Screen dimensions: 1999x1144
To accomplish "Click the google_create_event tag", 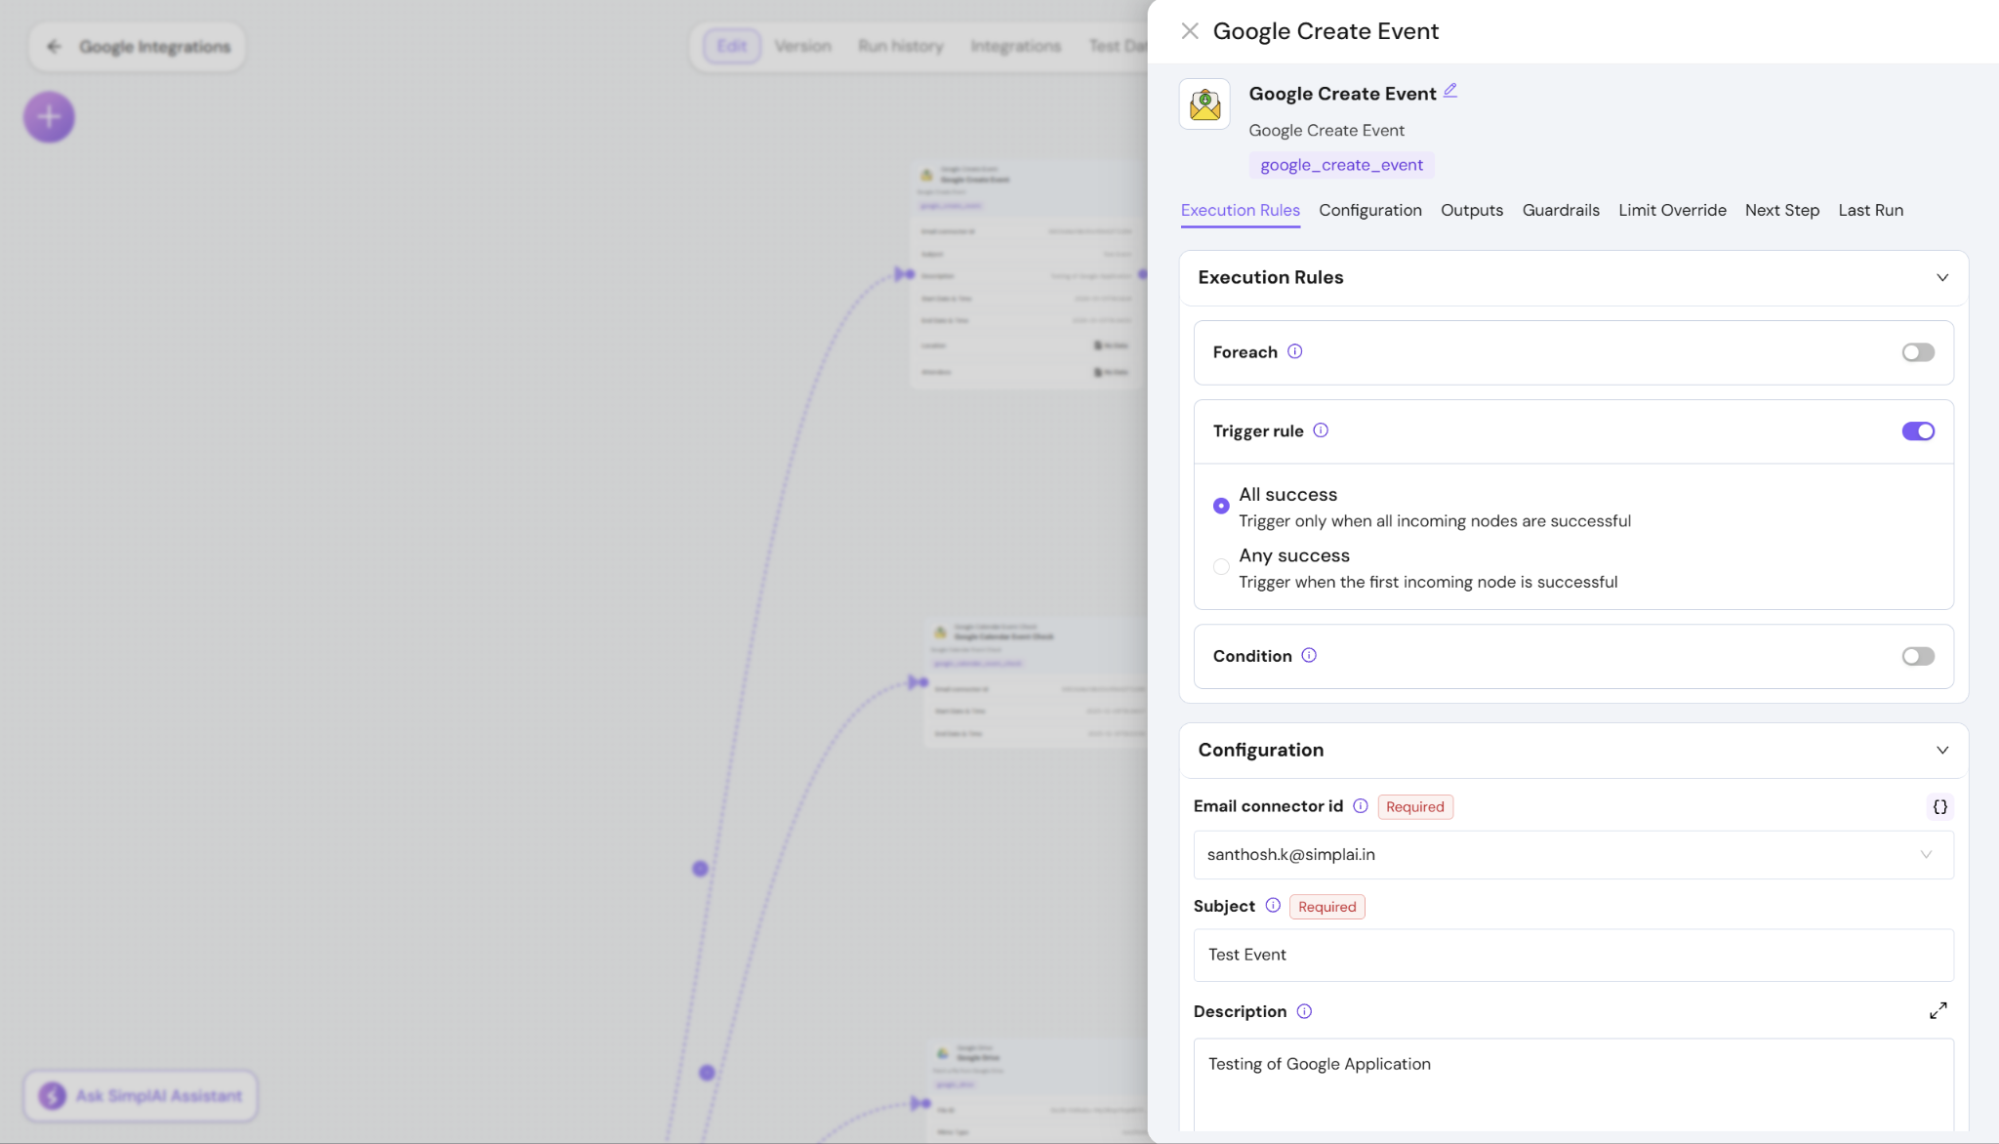I will point(1341,165).
